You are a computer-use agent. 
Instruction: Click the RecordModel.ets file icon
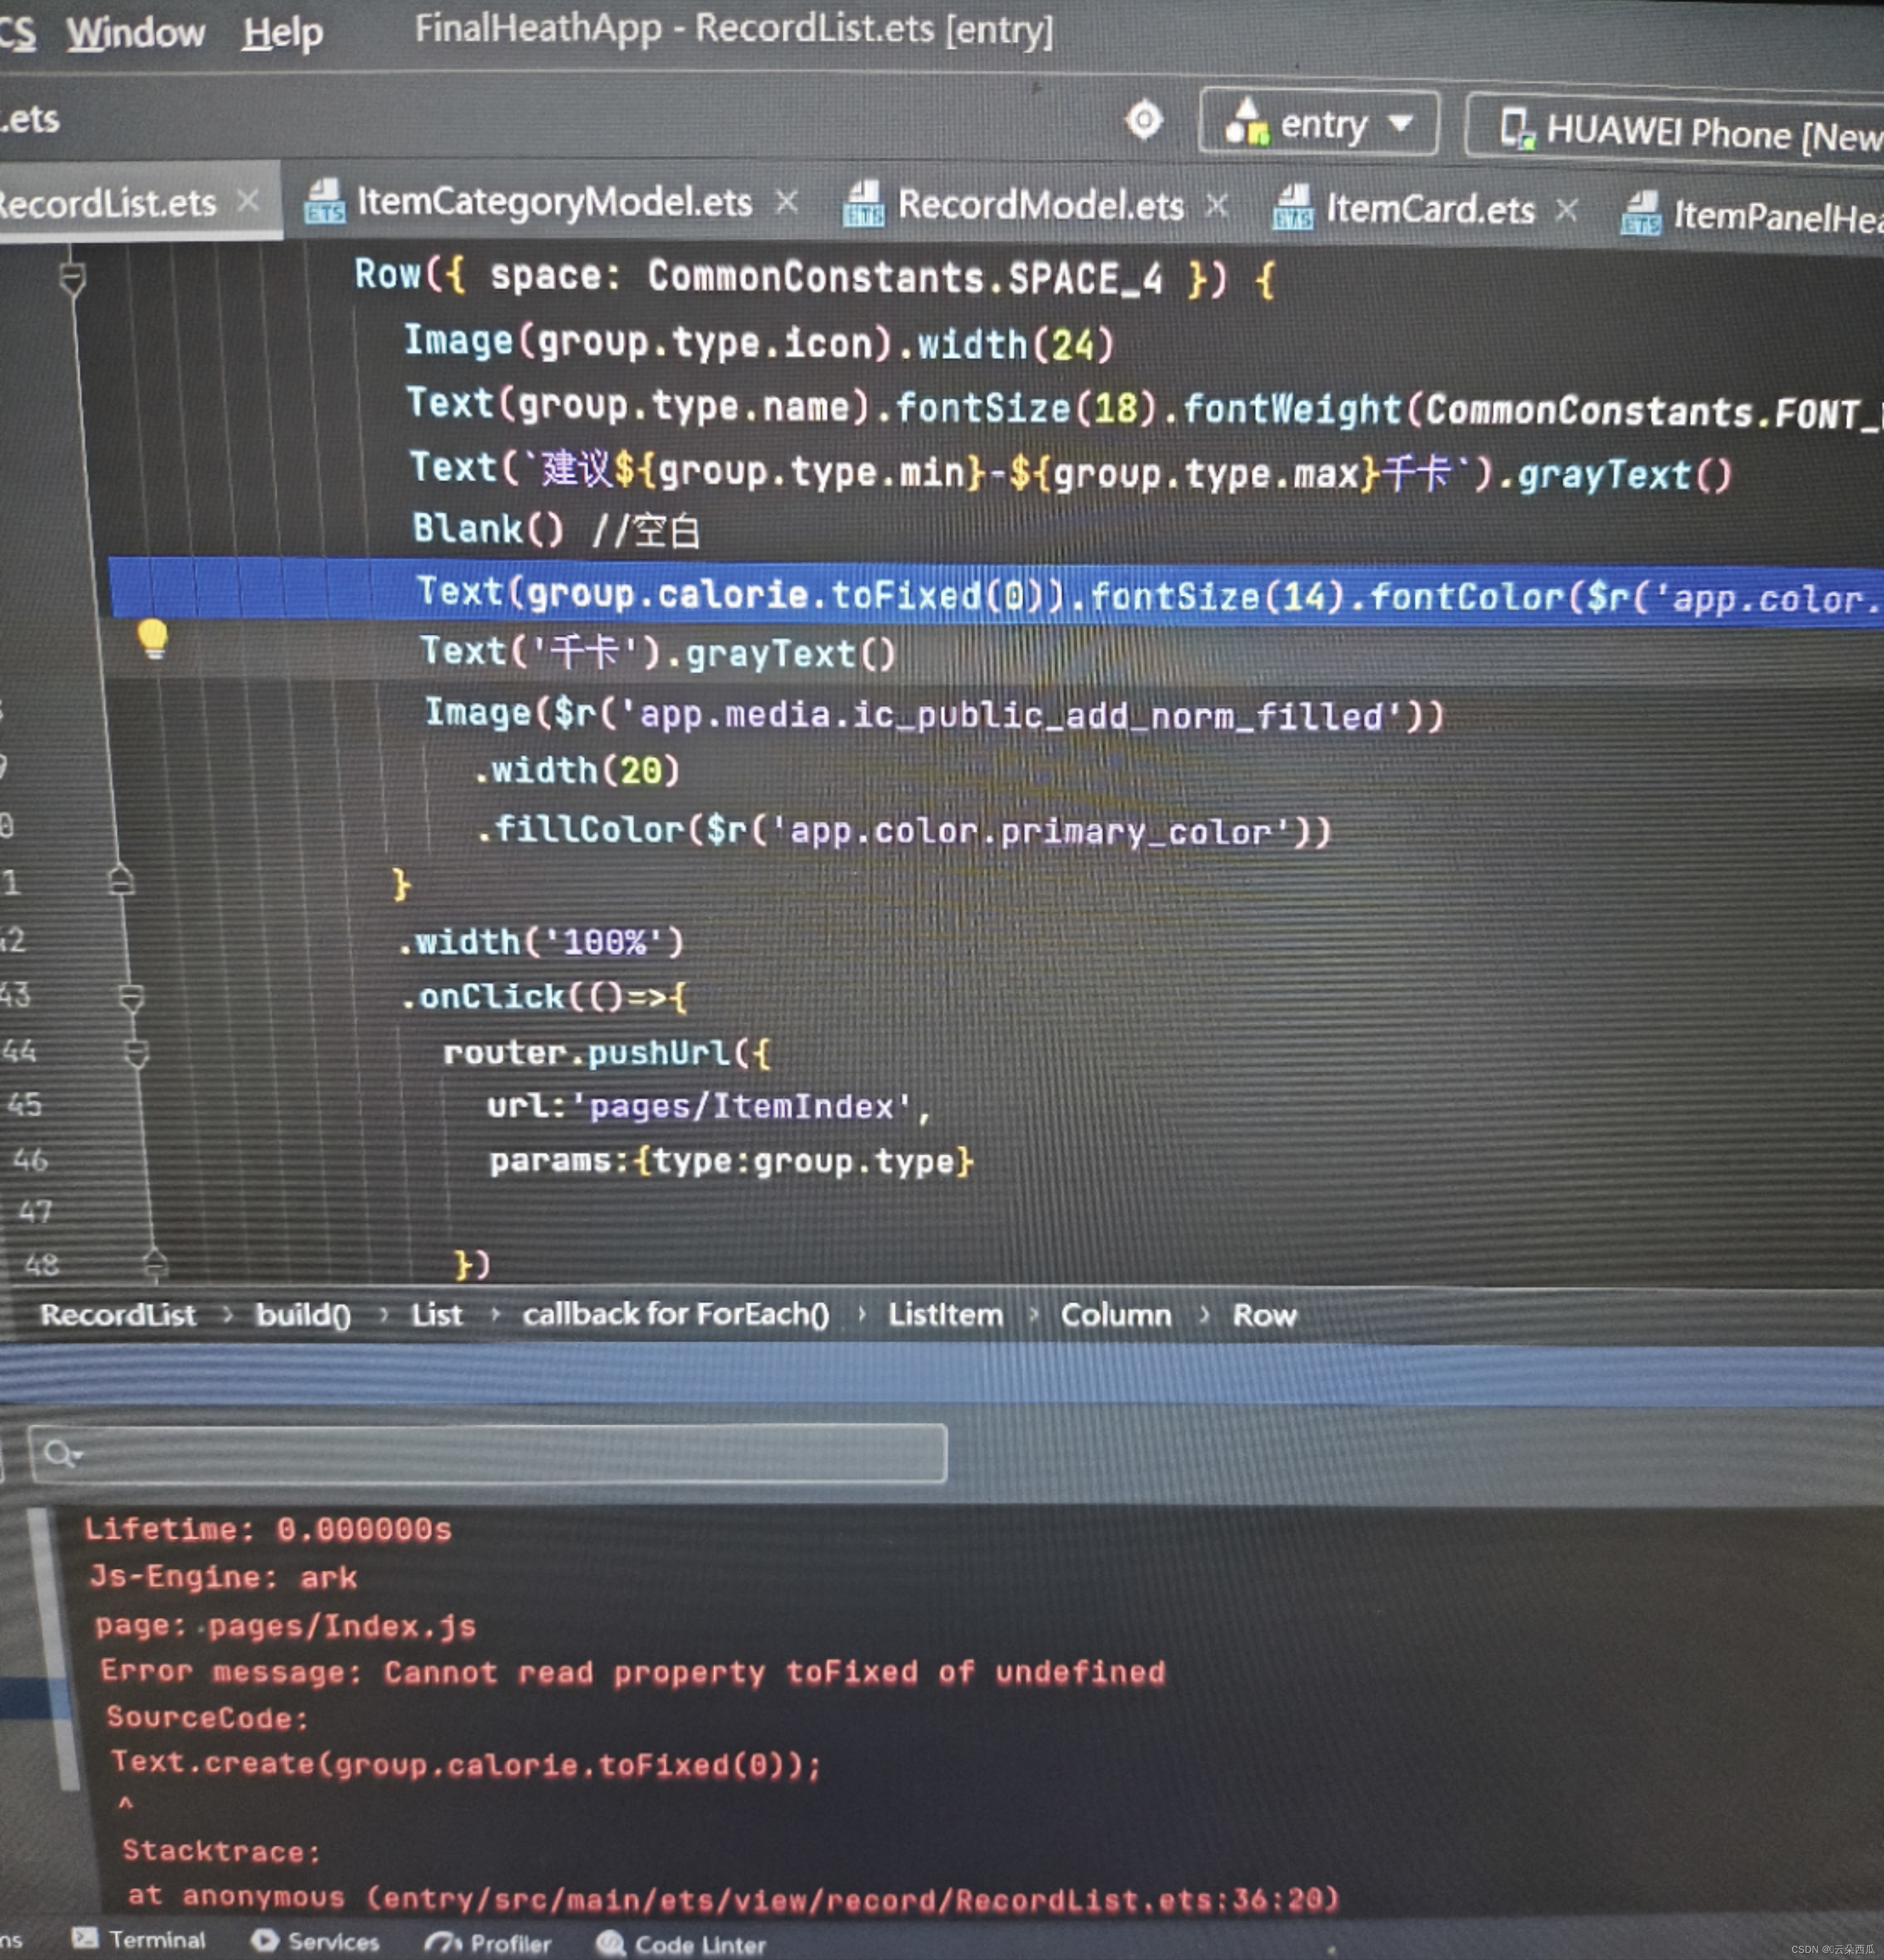tap(864, 204)
